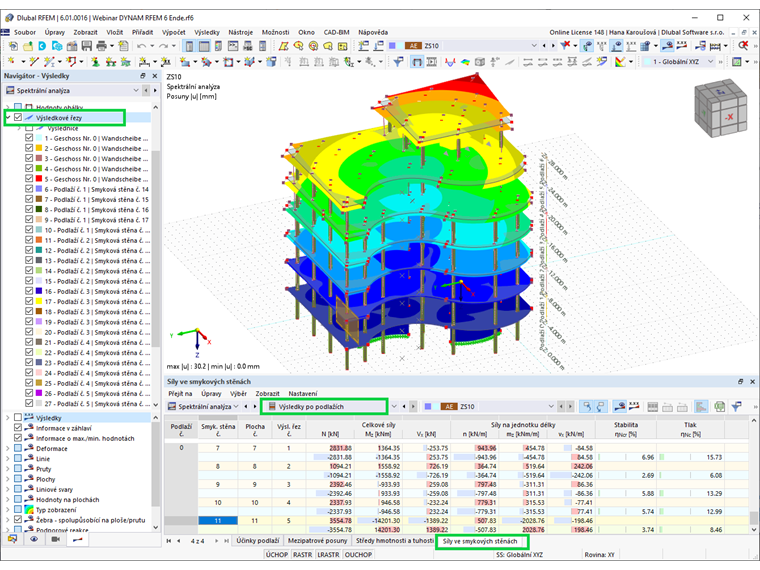Click the color scale rainbow icon
760x570 pixels.
tap(620, 62)
